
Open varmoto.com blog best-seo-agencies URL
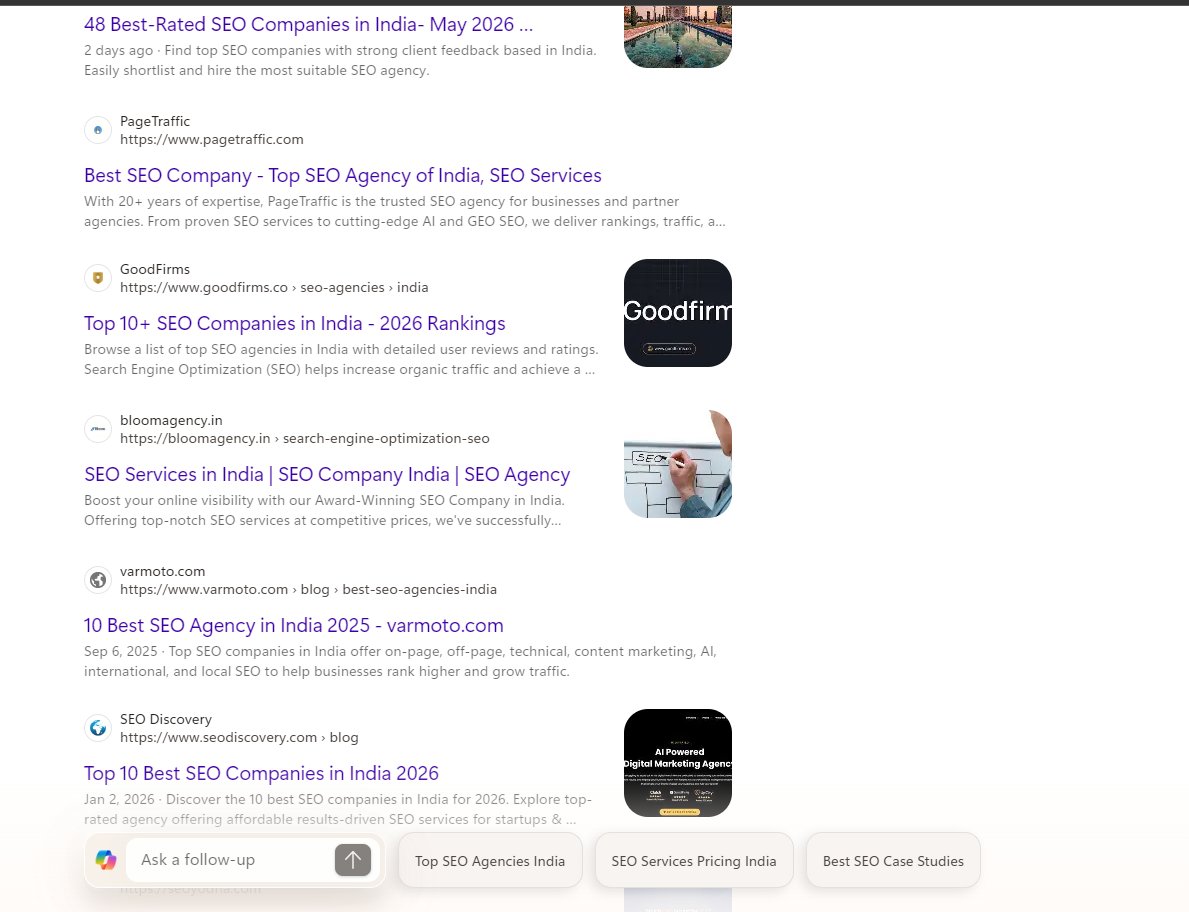tap(308, 589)
